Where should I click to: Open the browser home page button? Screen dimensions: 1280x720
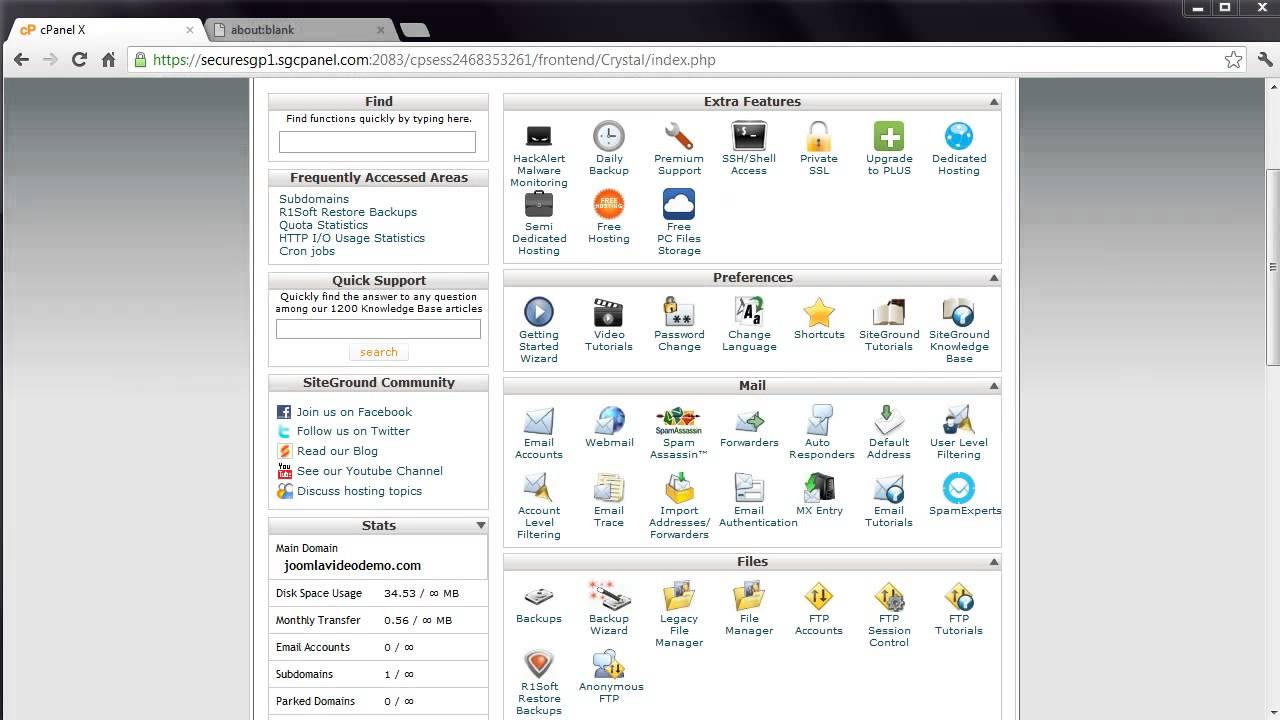pyautogui.click(x=108, y=60)
